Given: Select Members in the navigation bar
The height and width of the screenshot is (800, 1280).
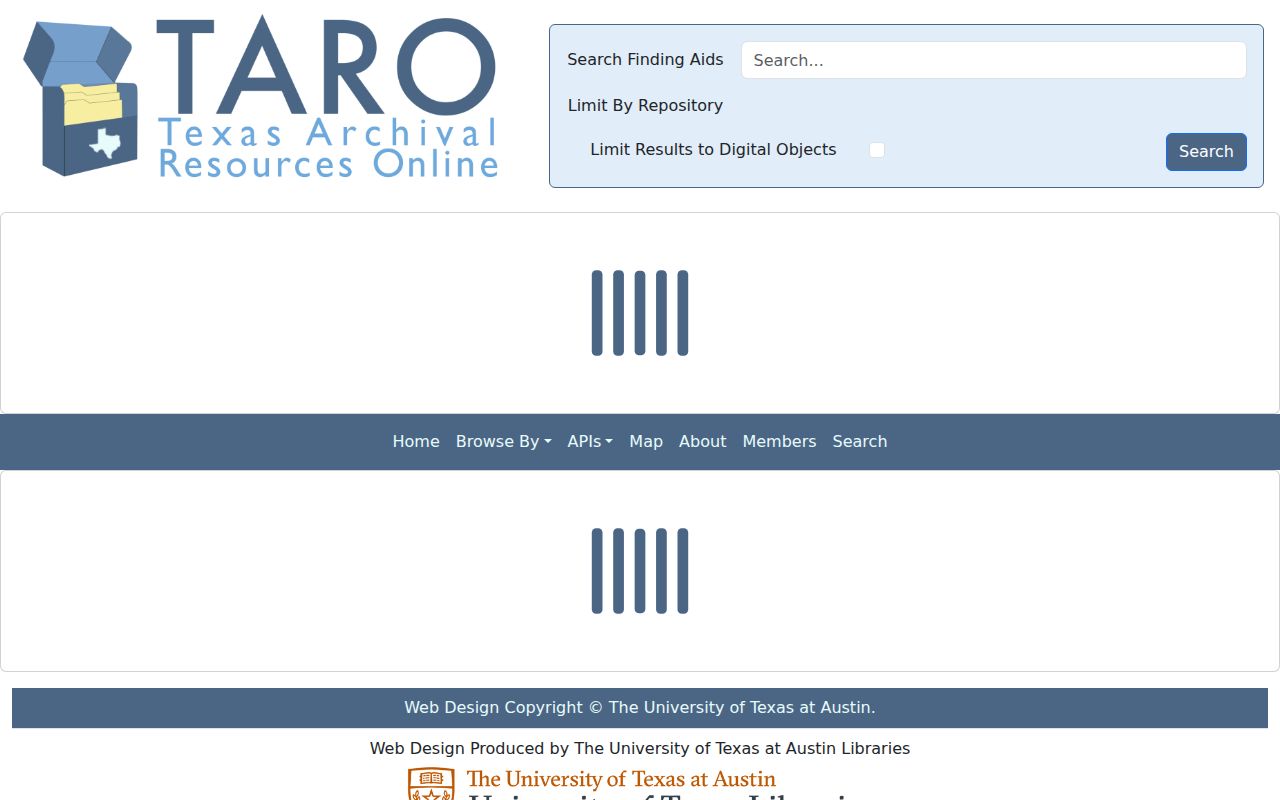Looking at the screenshot, I should tap(779, 441).
